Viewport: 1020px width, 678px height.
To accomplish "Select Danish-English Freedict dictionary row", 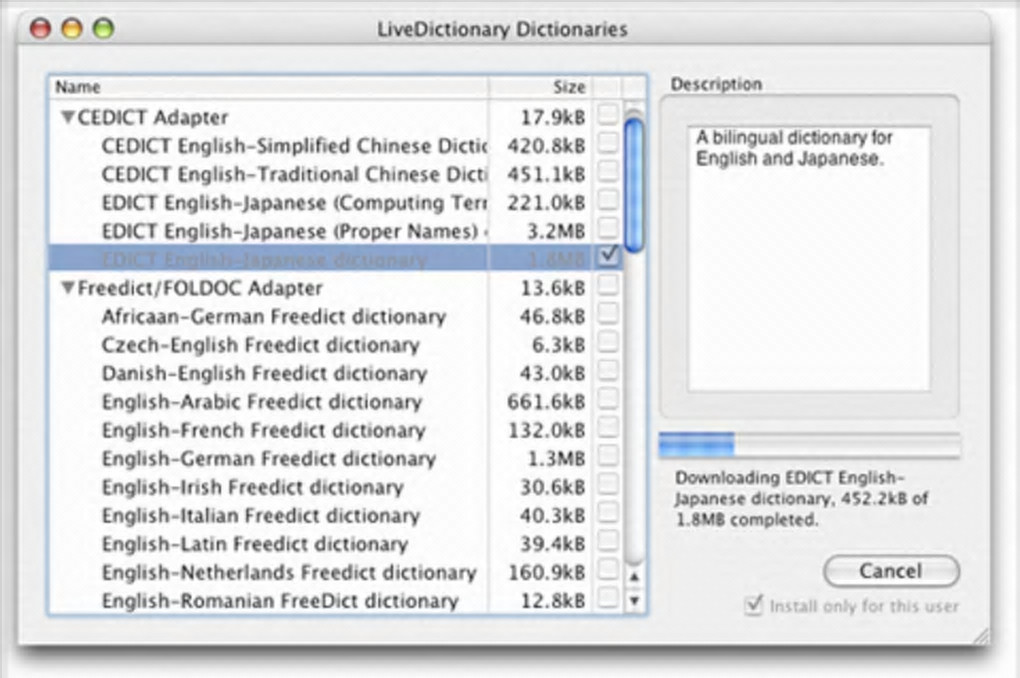I will [334, 373].
